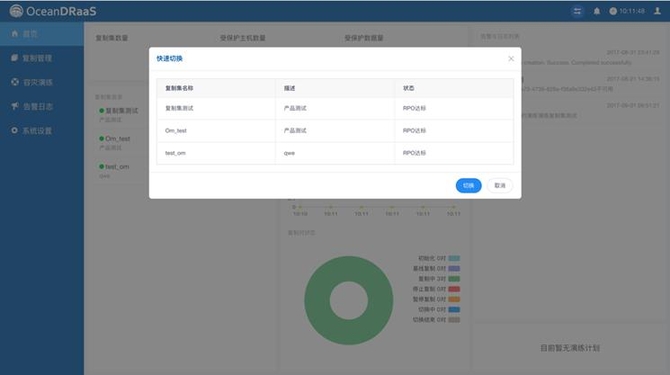Click the home icon in the sidebar
The width and height of the screenshot is (670, 375).
(15, 33)
